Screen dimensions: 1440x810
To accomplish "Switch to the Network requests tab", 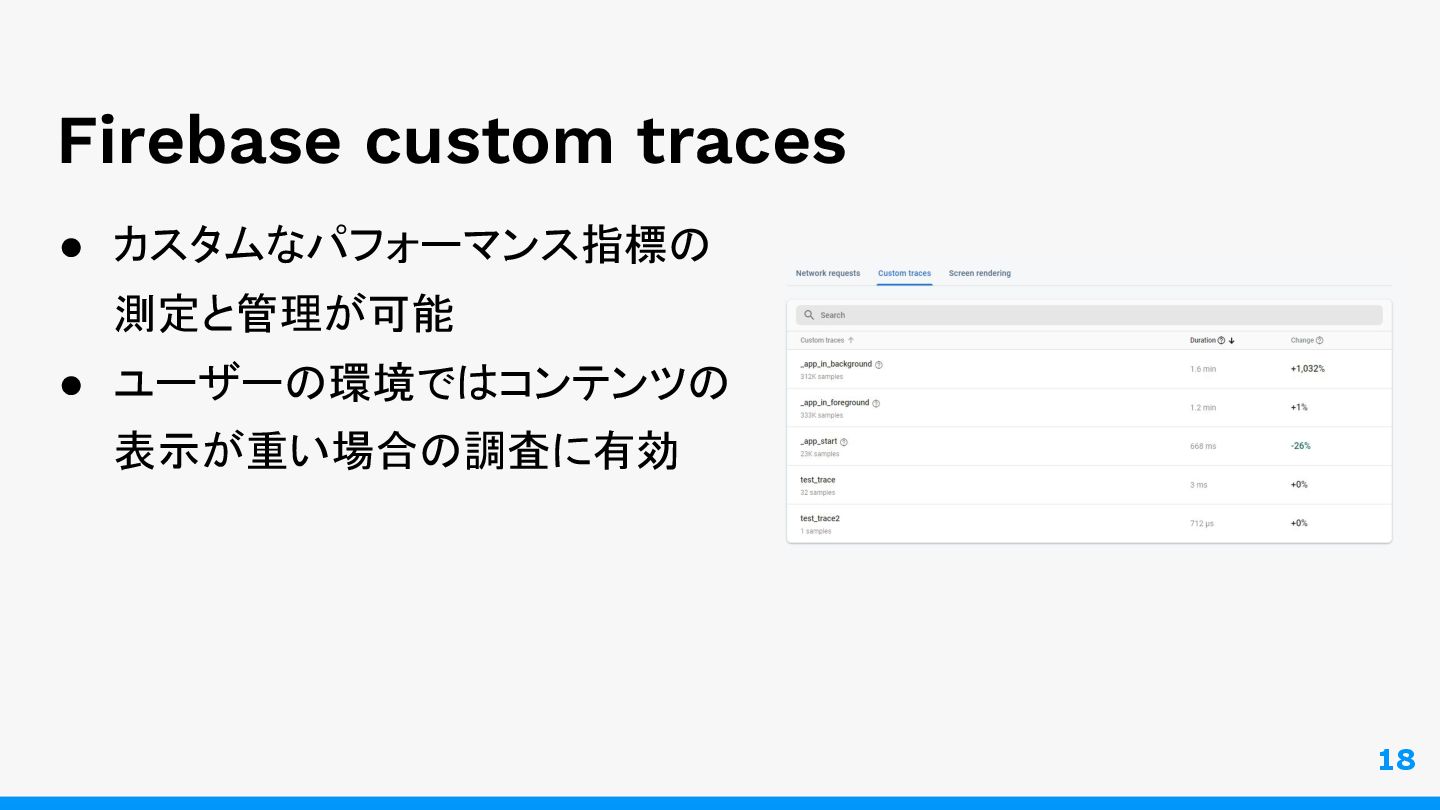I will 827,273.
